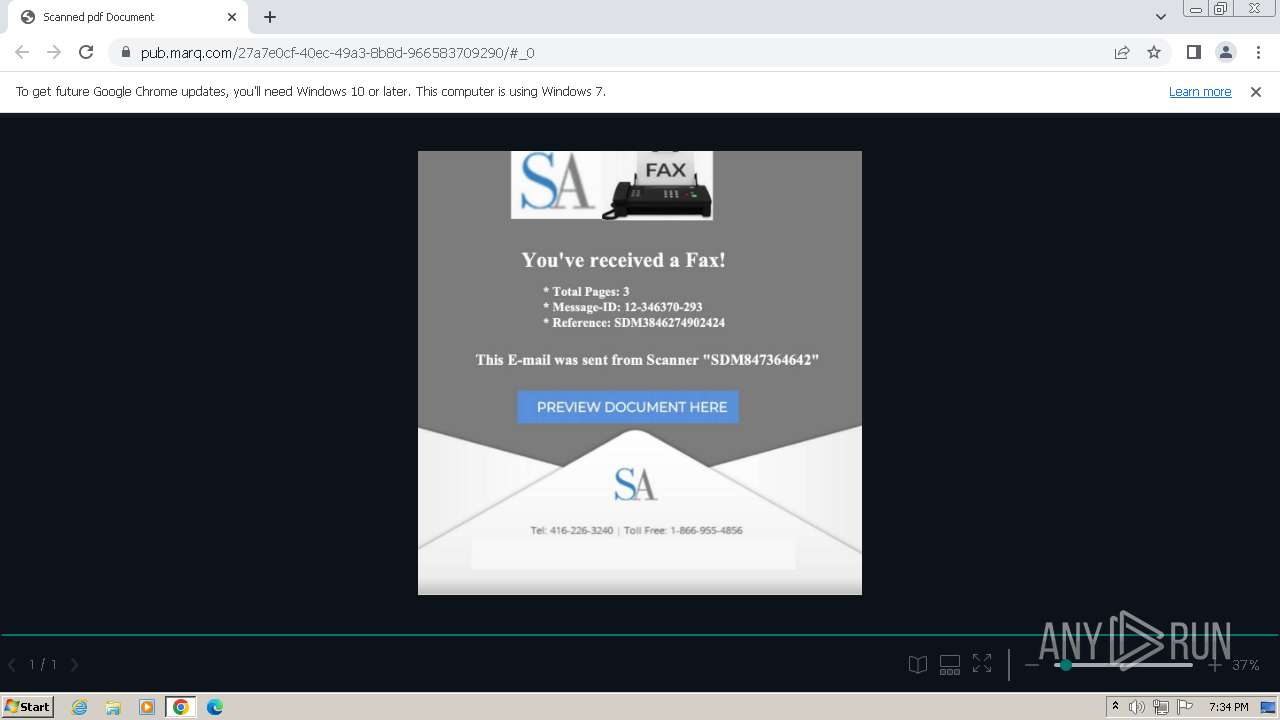Switch to Chrome taskbar button
Viewport: 1280px width, 720px height.
pyautogui.click(x=181, y=707)
